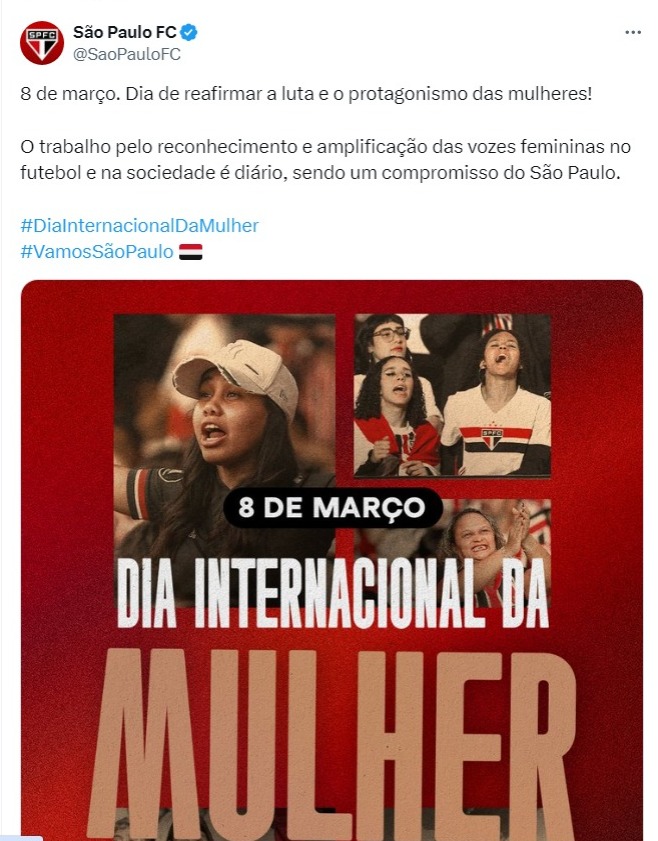Click the blue verified badge

click(x=189, y=32)
